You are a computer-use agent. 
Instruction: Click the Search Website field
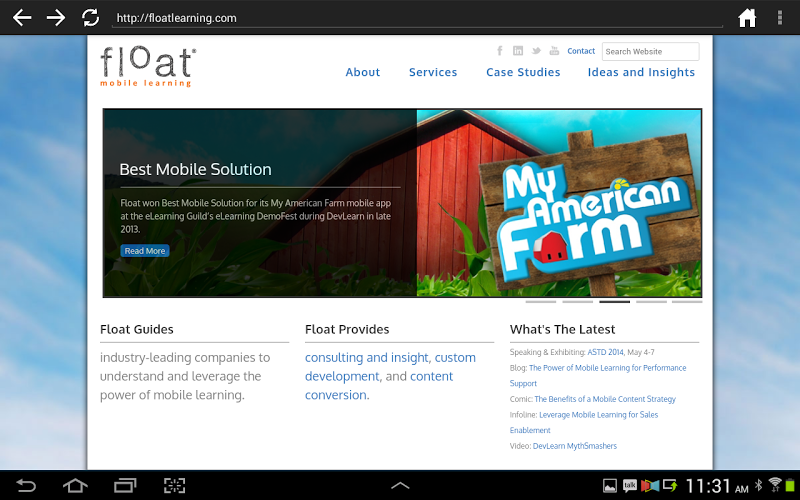click(x=650, y=52)
